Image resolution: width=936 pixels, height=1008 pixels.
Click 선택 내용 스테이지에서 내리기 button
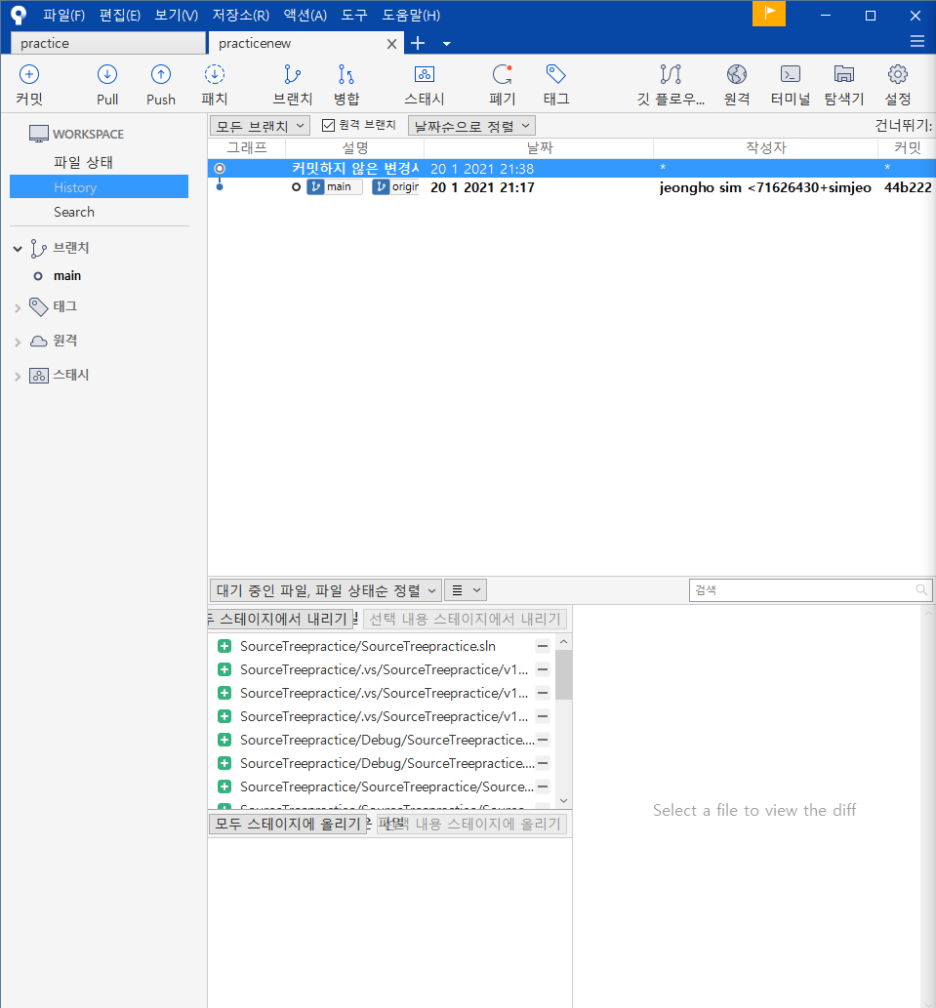465,619
